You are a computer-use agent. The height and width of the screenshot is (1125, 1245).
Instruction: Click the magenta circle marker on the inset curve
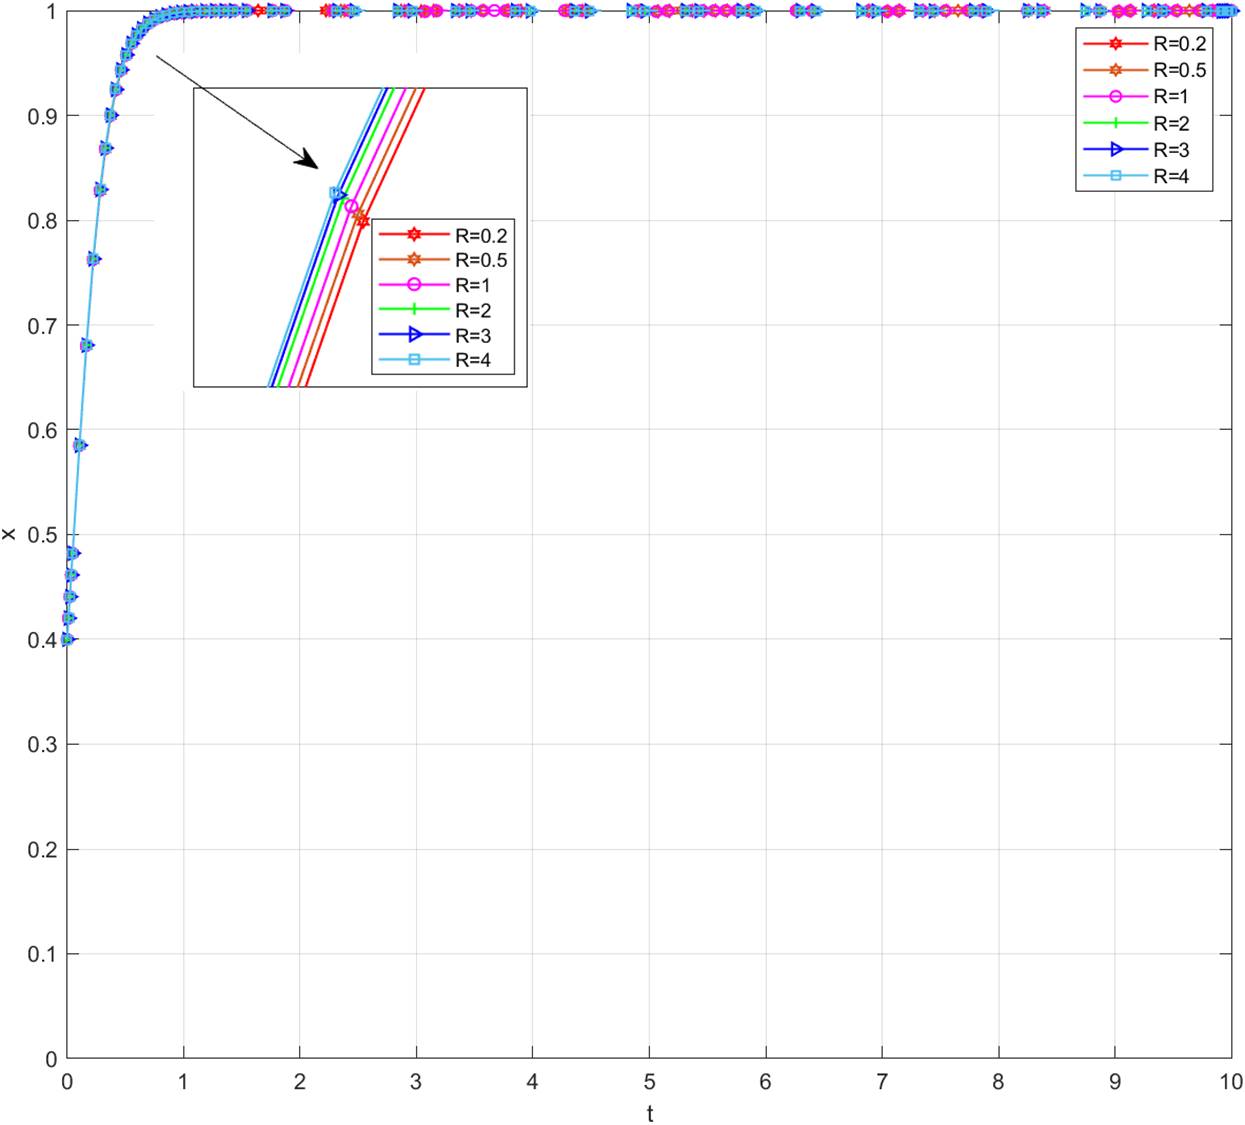tap(351, 206)
